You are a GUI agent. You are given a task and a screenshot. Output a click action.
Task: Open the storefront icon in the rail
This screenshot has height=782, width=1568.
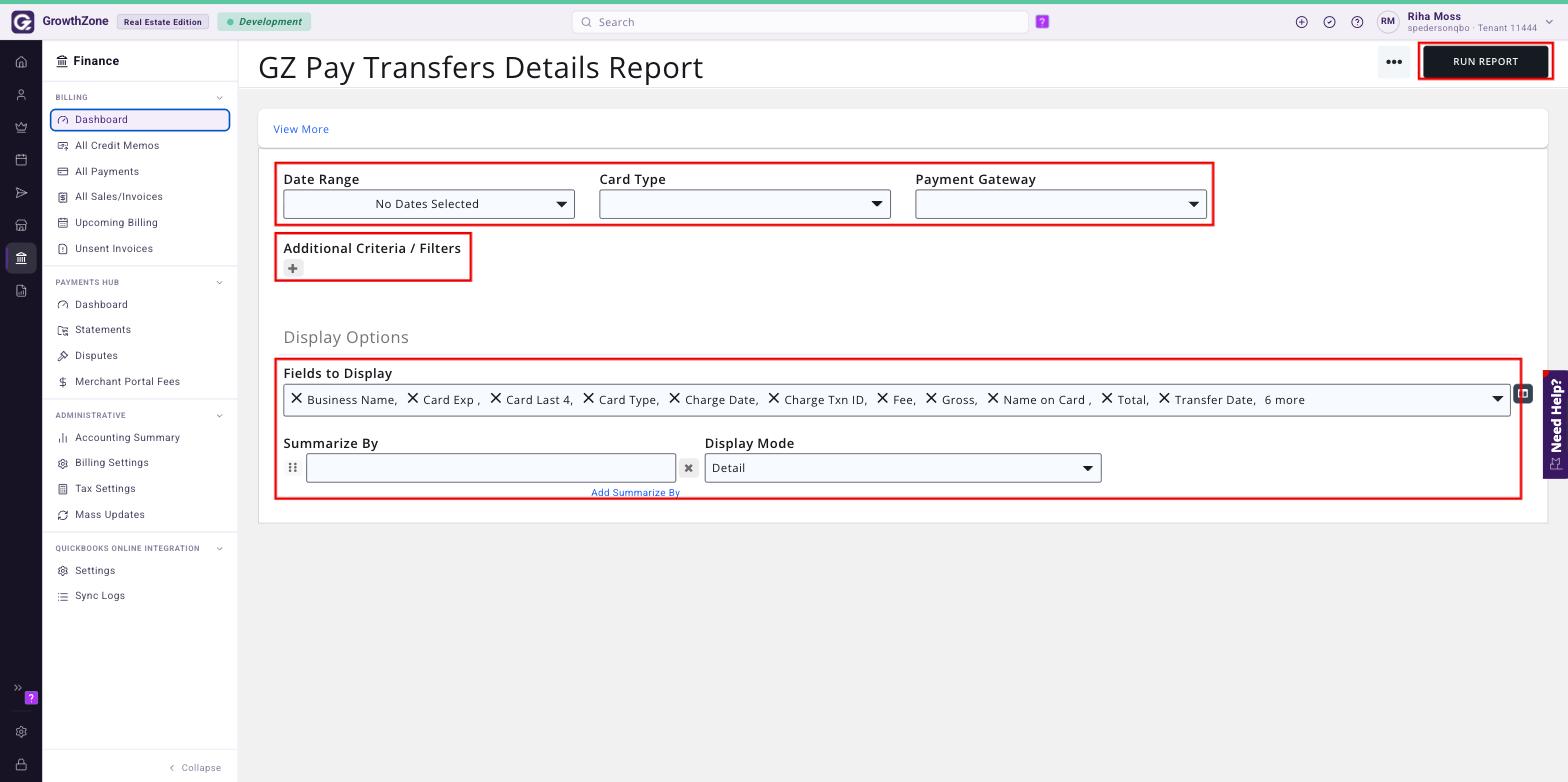point(21,225)
